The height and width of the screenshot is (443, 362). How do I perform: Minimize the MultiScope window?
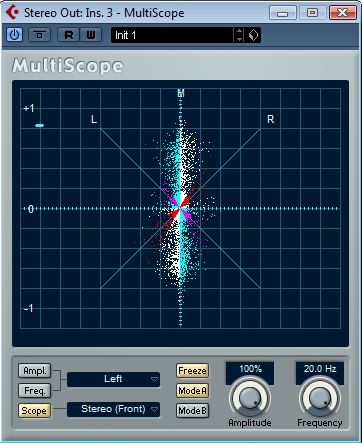283,13
